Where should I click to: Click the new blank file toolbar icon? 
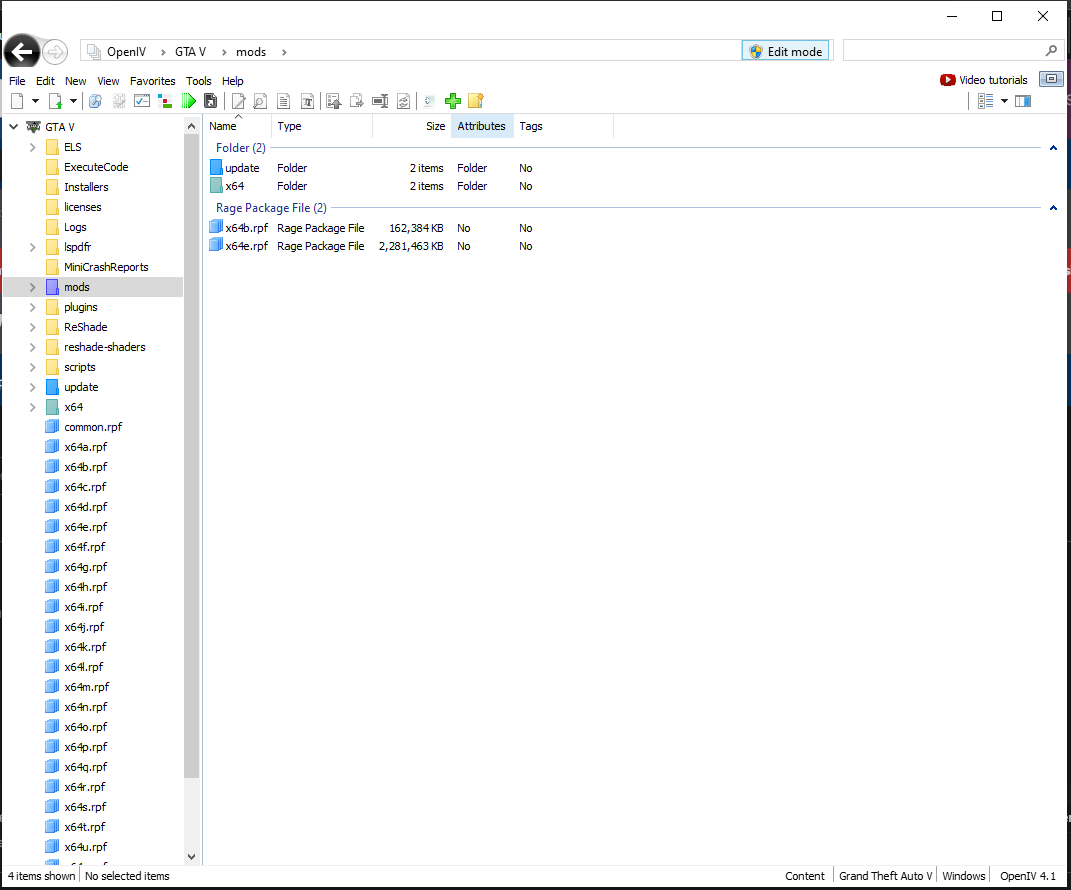[x=17, y=101]
